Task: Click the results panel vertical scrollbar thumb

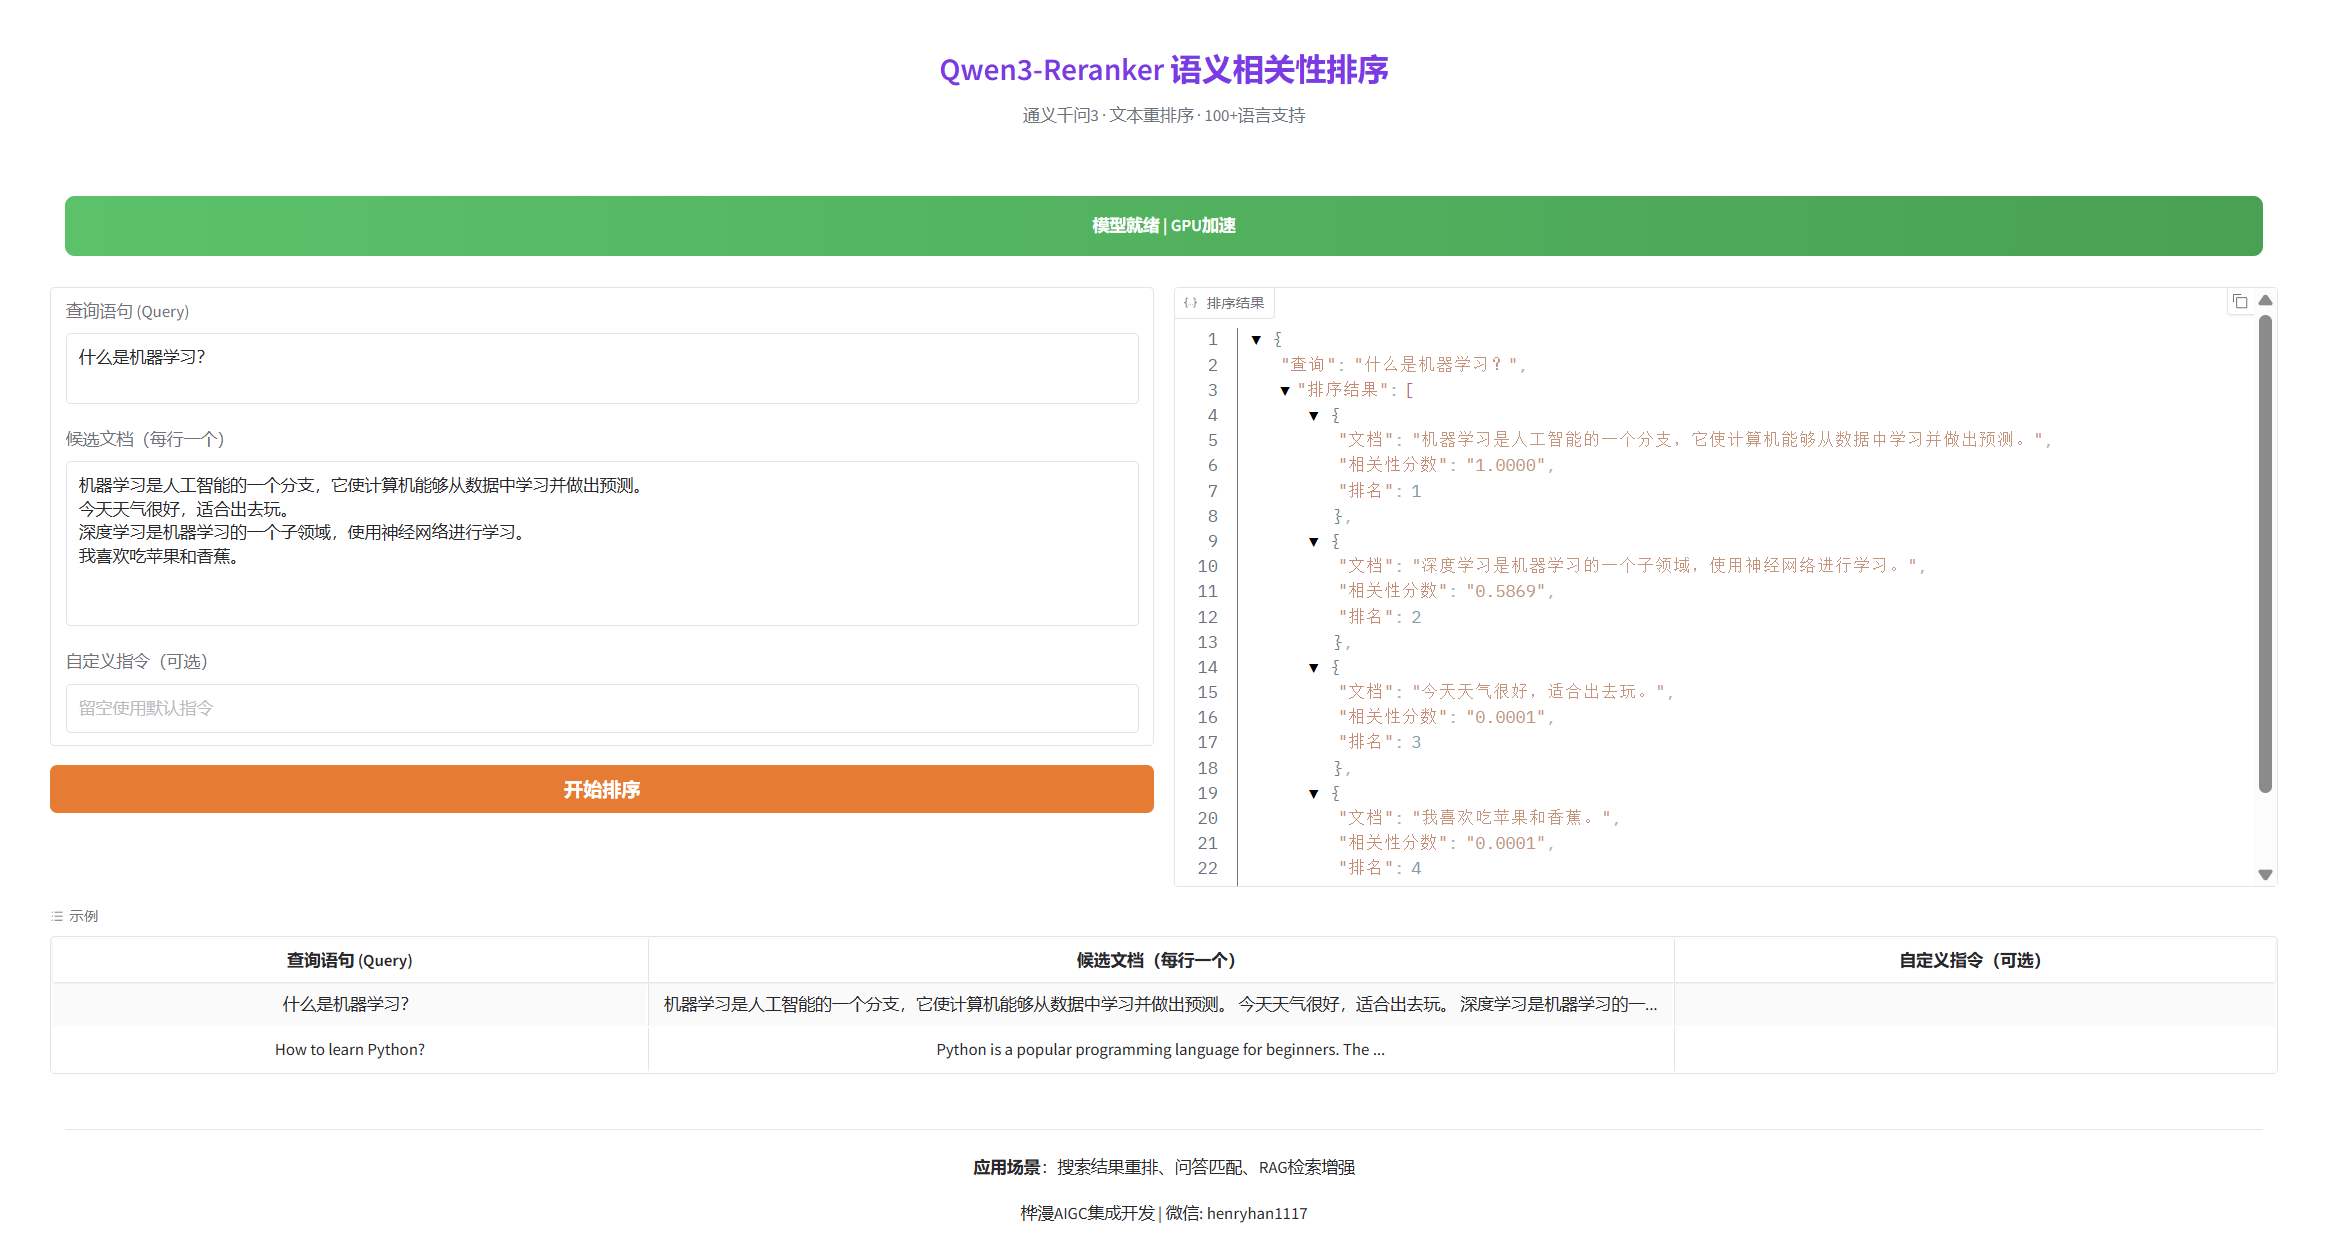Action: (x=2266, y=554)
